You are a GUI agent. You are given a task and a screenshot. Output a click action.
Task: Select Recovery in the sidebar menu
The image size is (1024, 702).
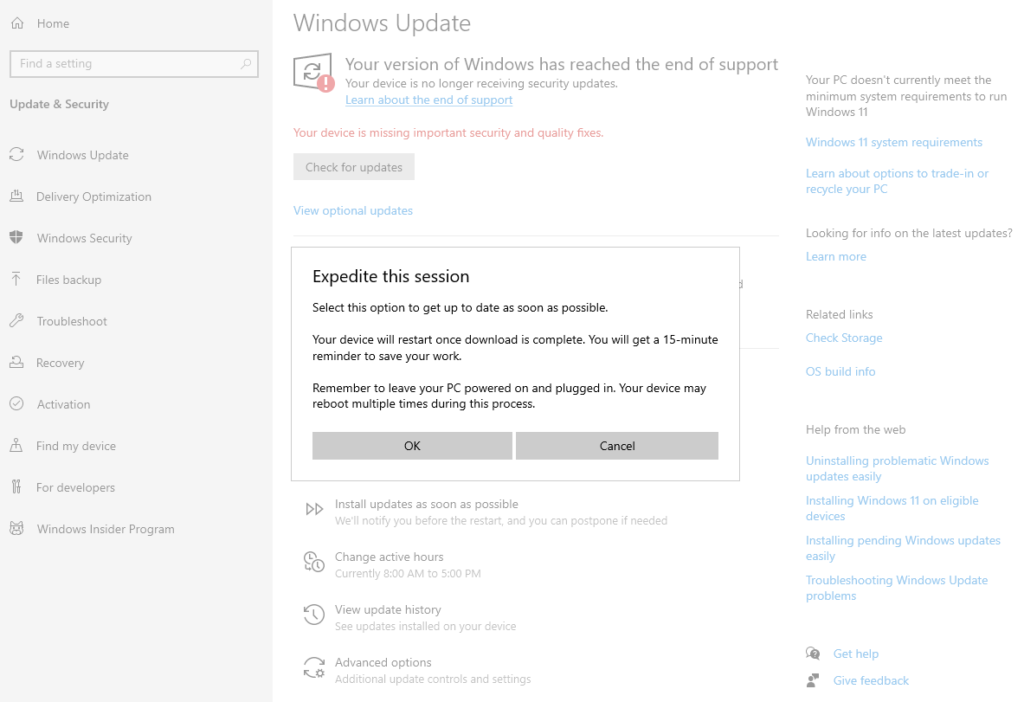coord(60,363)
